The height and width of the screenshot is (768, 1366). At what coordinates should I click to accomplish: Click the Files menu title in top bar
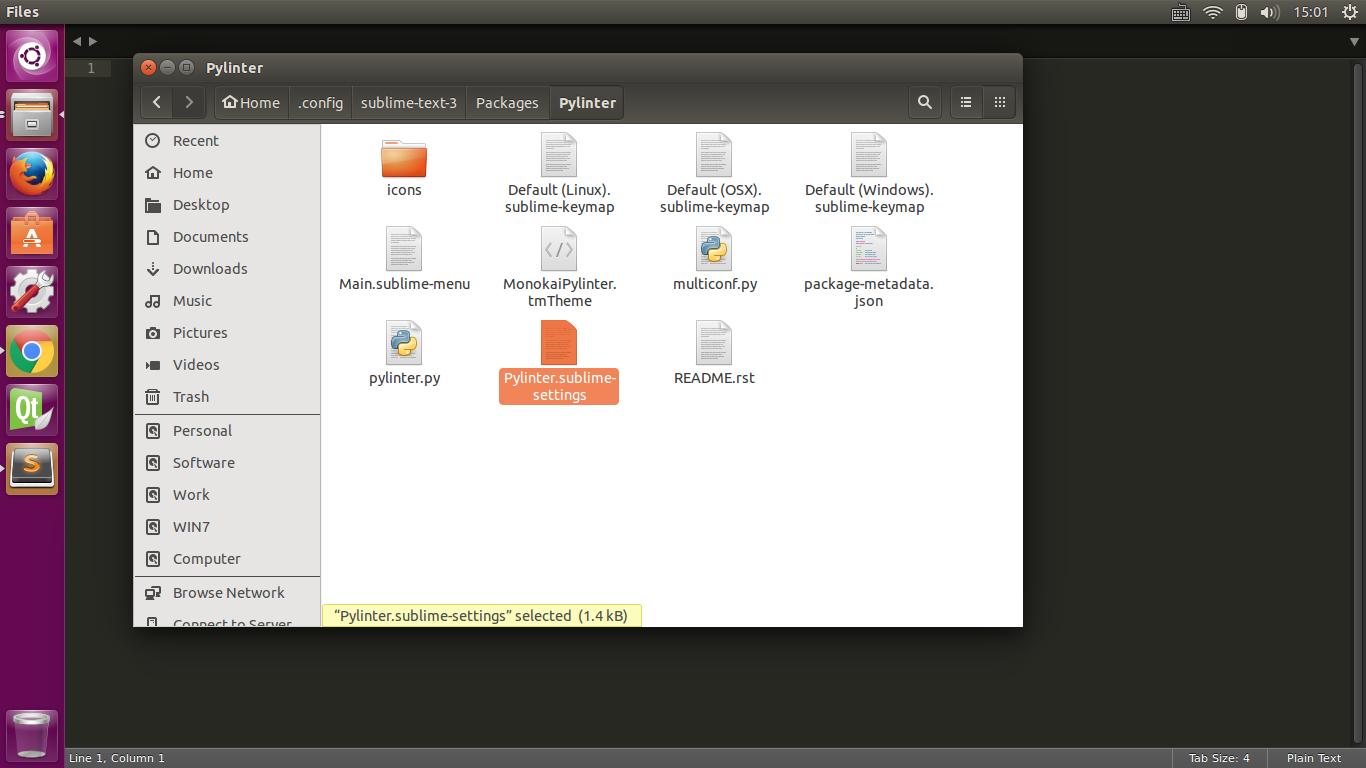tap(22, 12)
